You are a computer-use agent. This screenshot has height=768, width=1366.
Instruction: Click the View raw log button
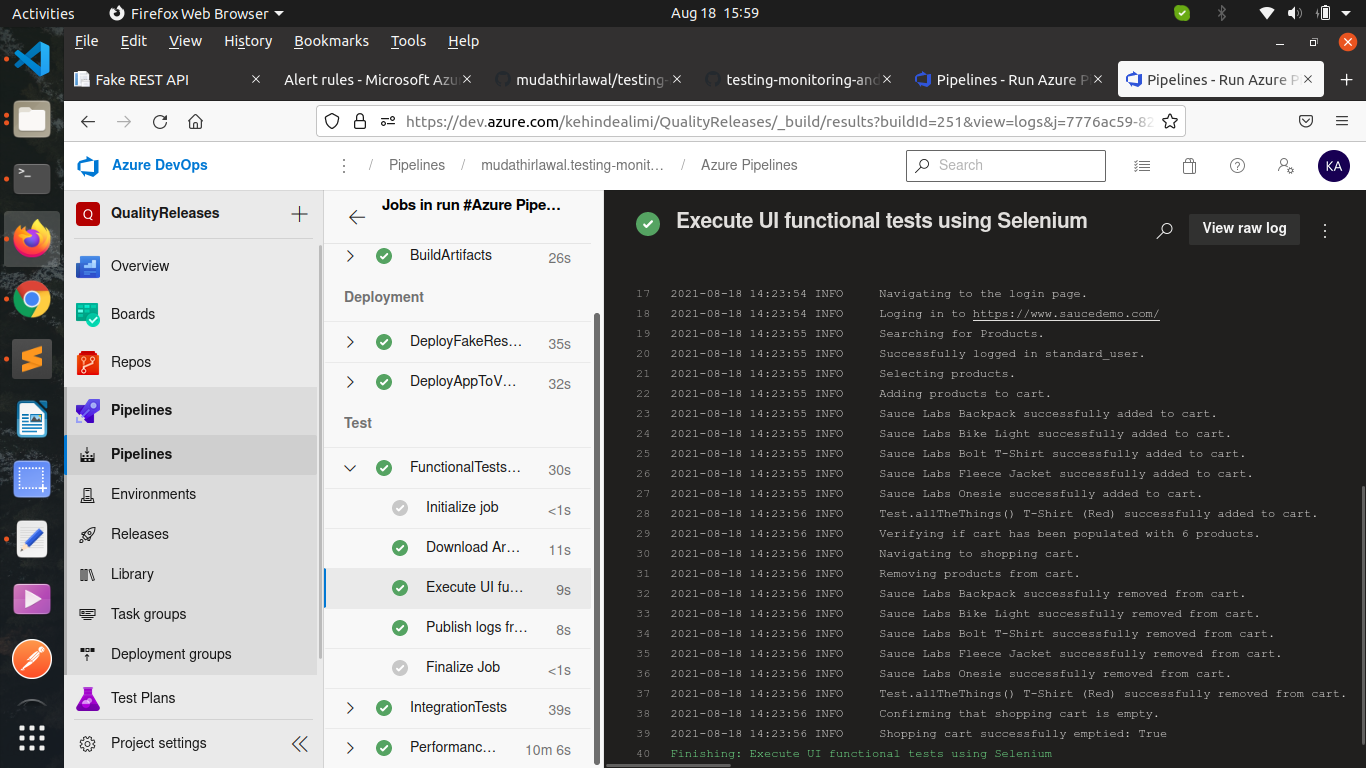(x=1244, y=228)
